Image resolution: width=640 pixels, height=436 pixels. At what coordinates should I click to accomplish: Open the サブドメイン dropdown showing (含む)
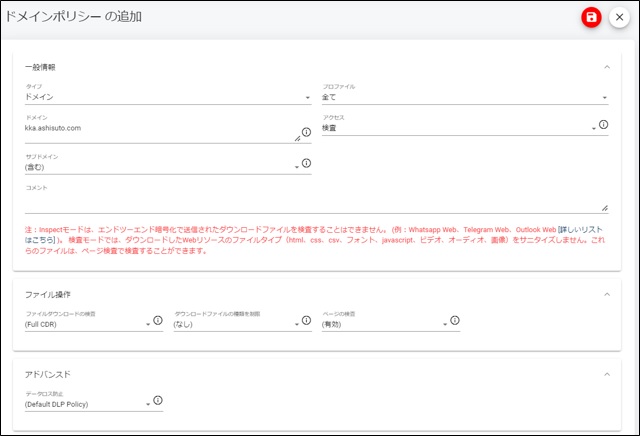[160, 167]
